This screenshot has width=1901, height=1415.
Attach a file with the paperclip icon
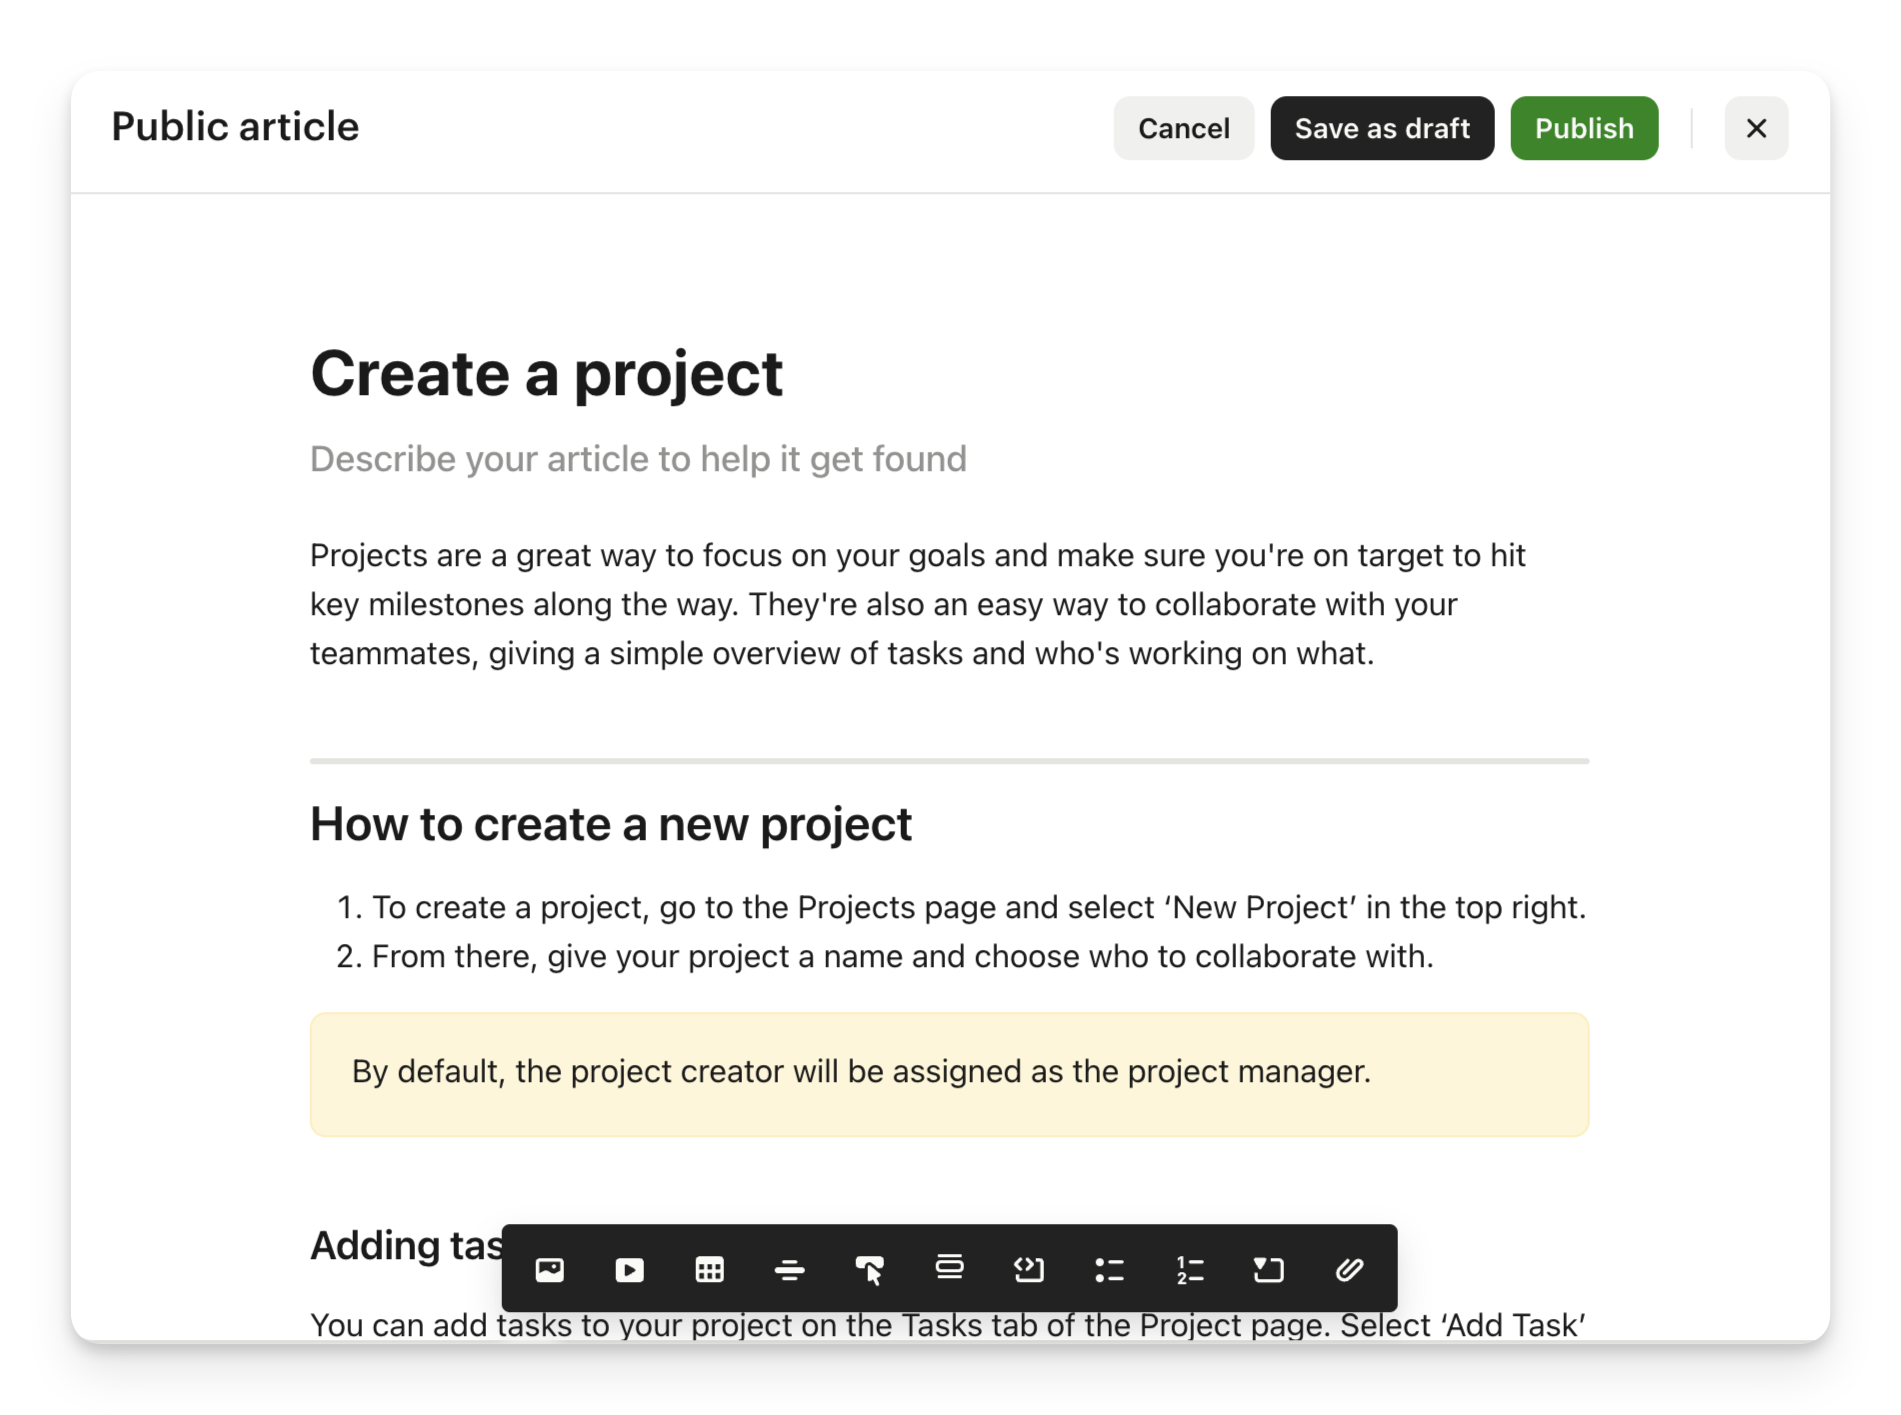(x=1349, y=1269)
